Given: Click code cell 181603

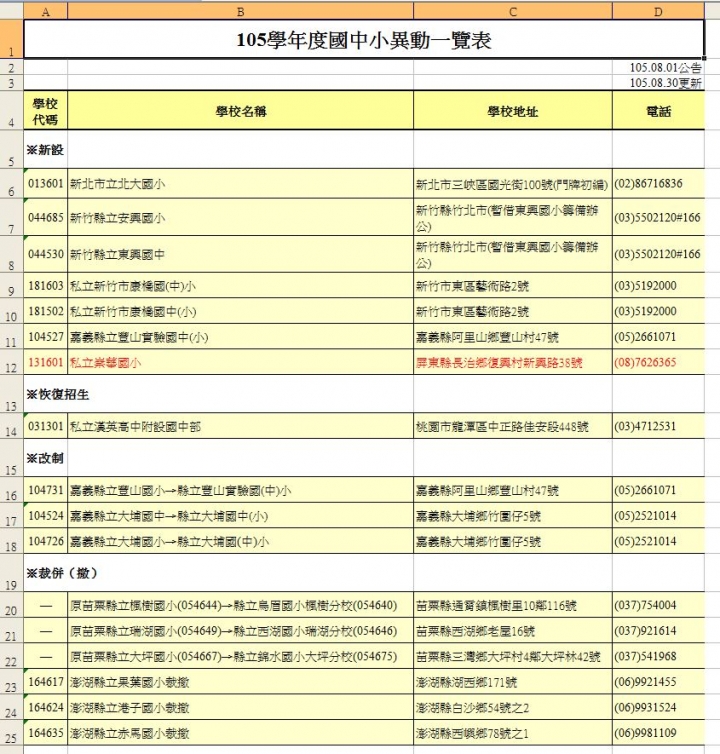Looking at the screenshot, I should (46, 286).
